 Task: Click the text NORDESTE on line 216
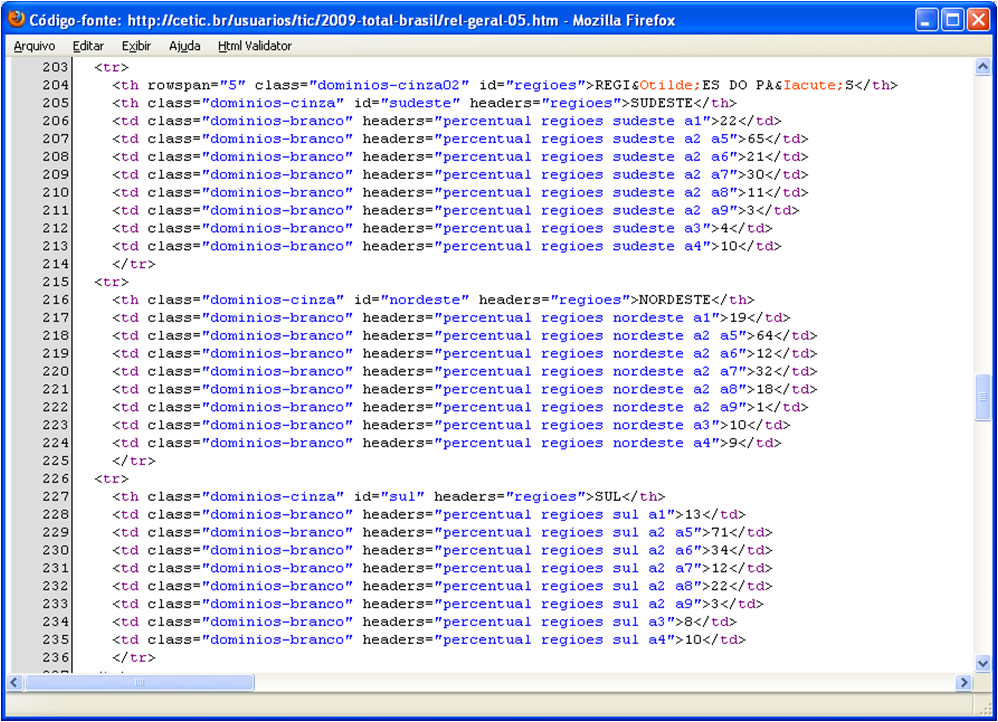coord(675,299)
